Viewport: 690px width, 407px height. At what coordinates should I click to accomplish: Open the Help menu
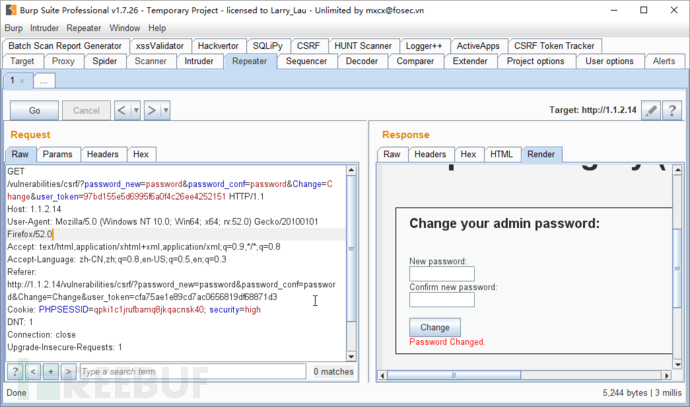click(x=157, y=28)
